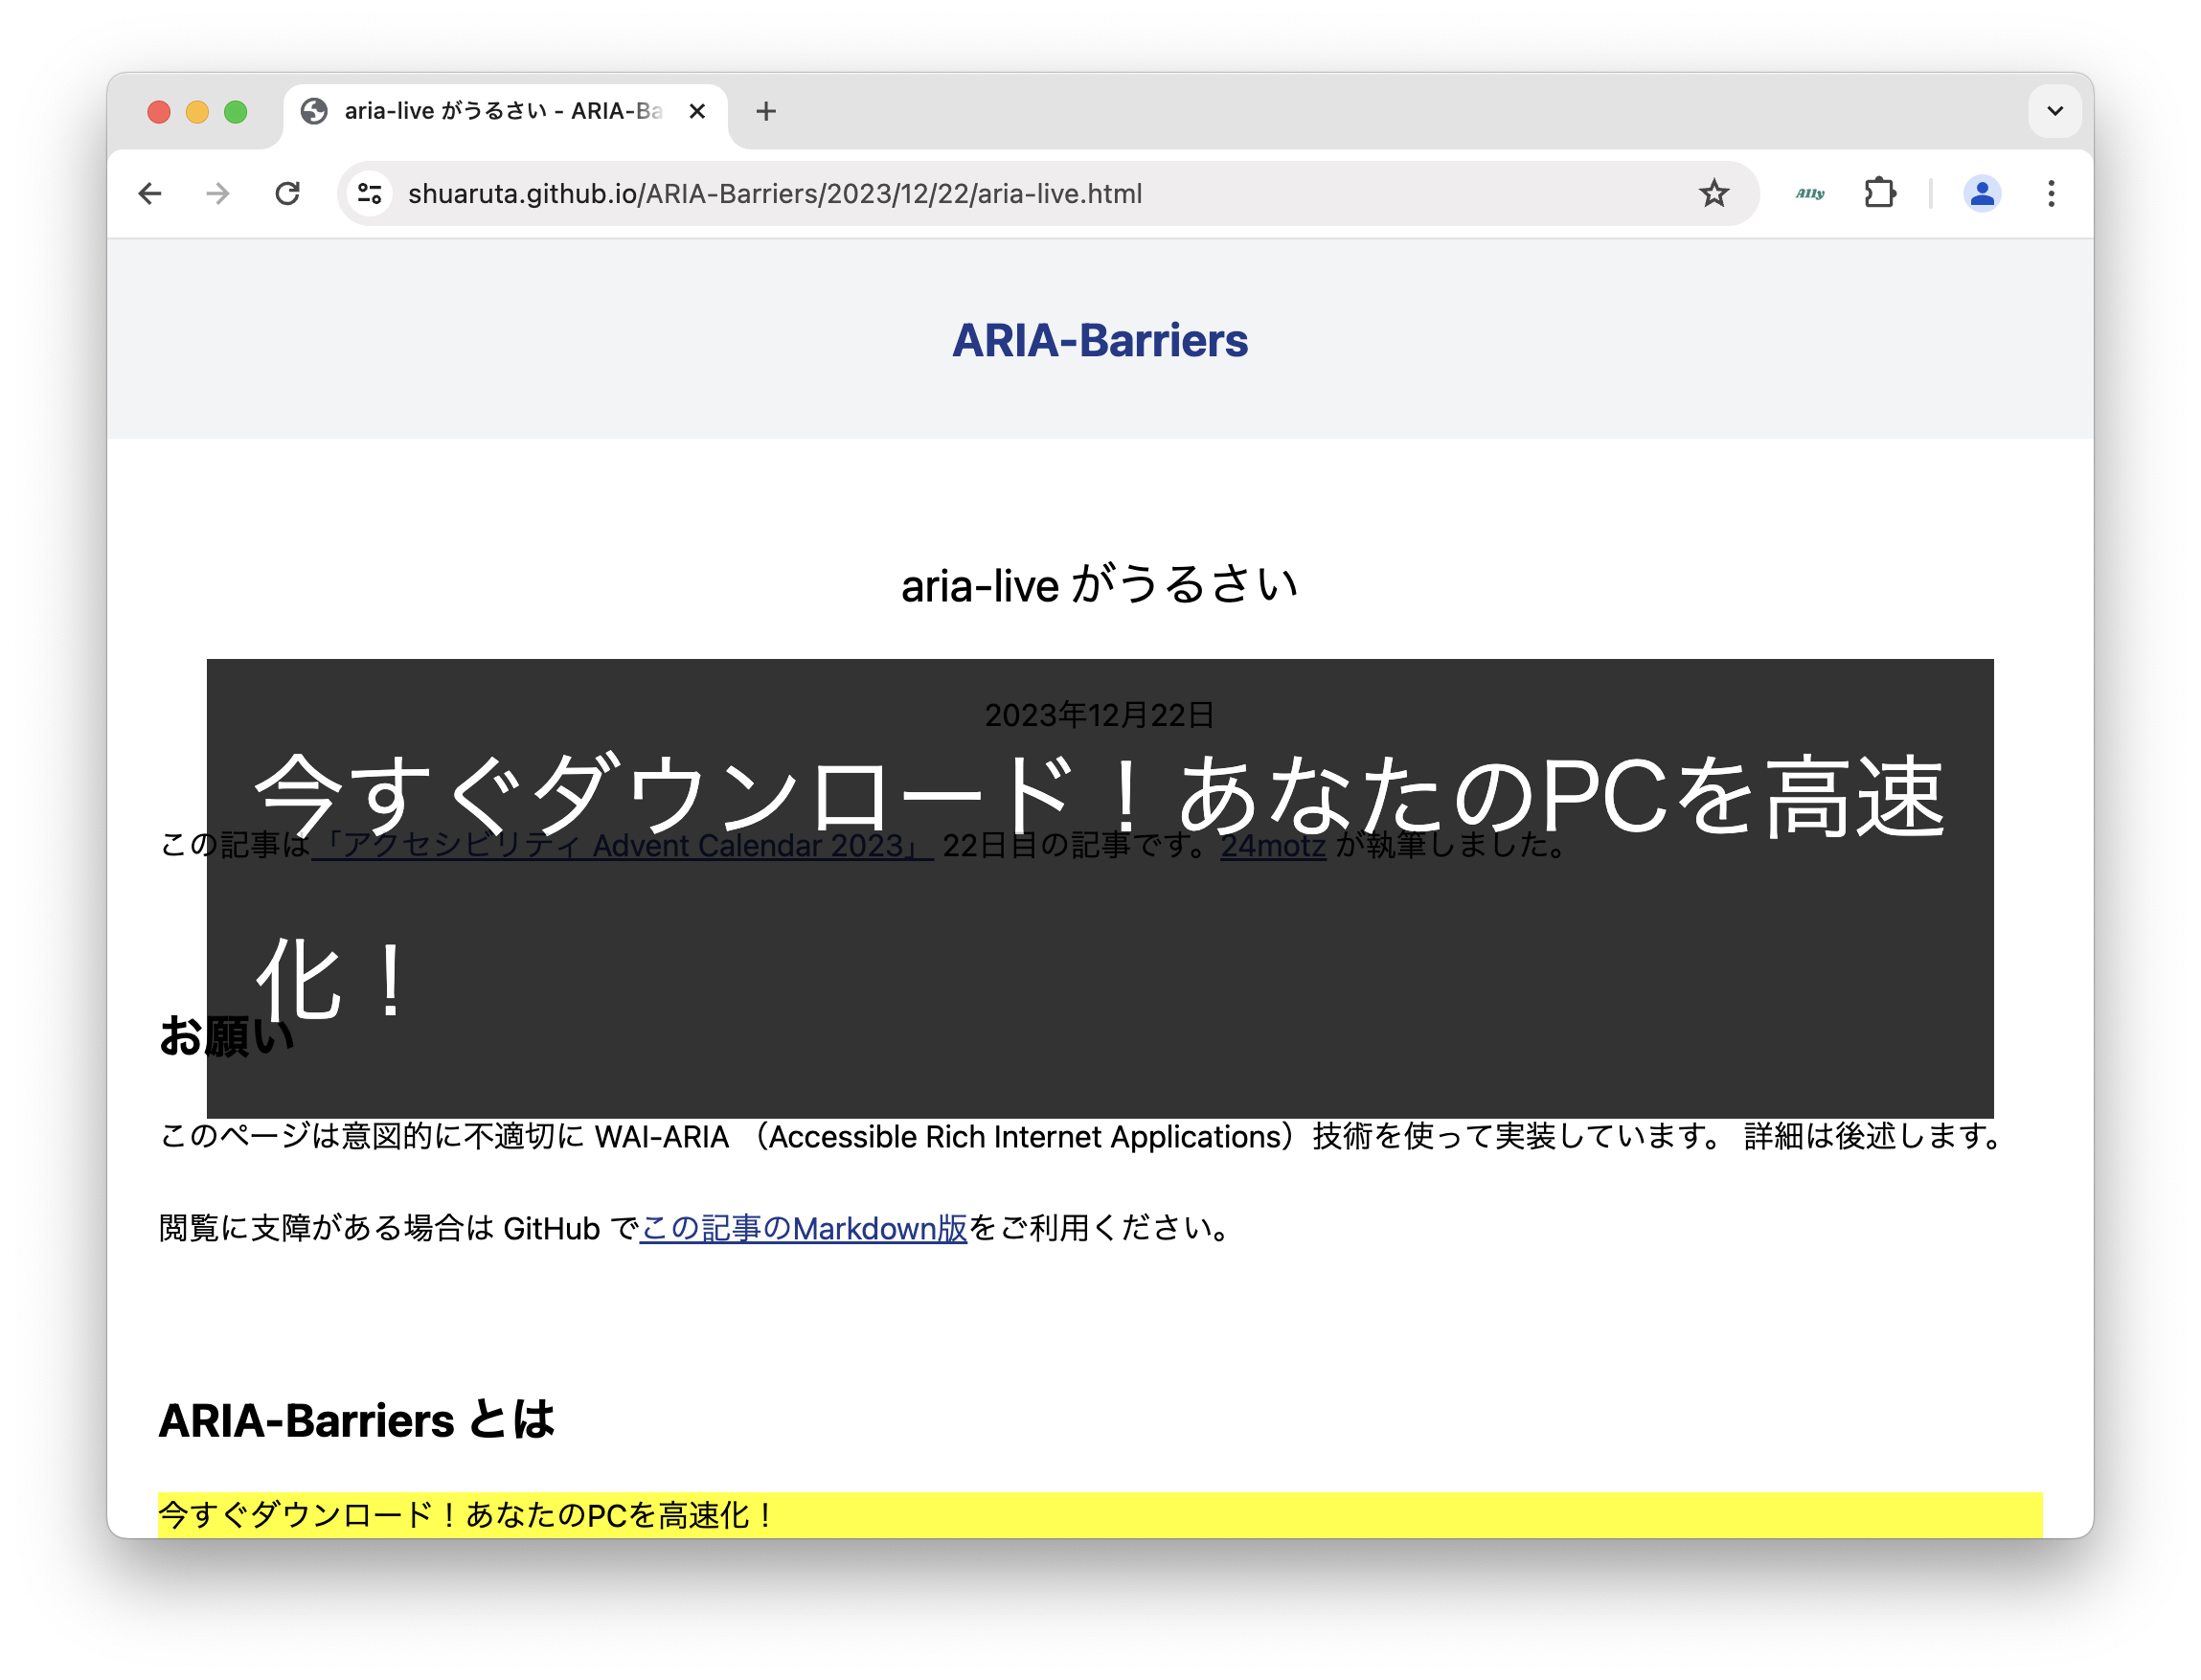Click the forward navigation arrow
This screenshot has width=2201, height=1680.
tap(218, 193)
